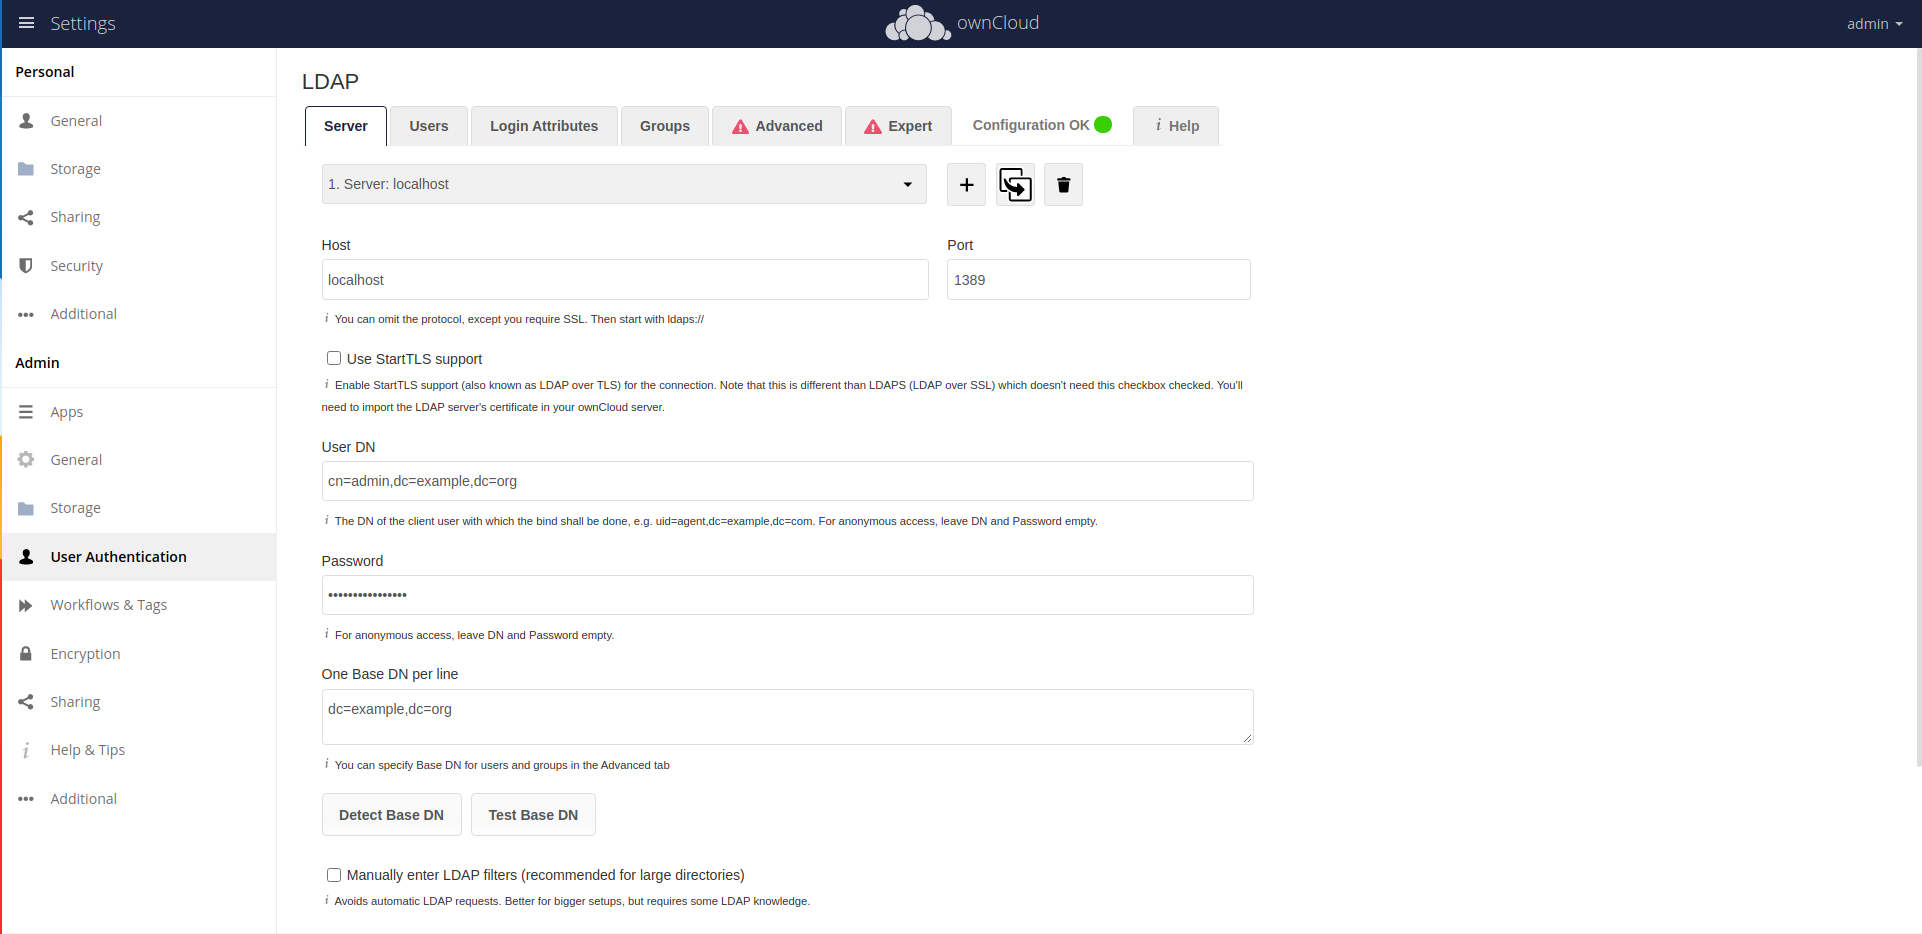Click the Encryption lock icon
Screen dimensions: 1922x934
point(26,653)
